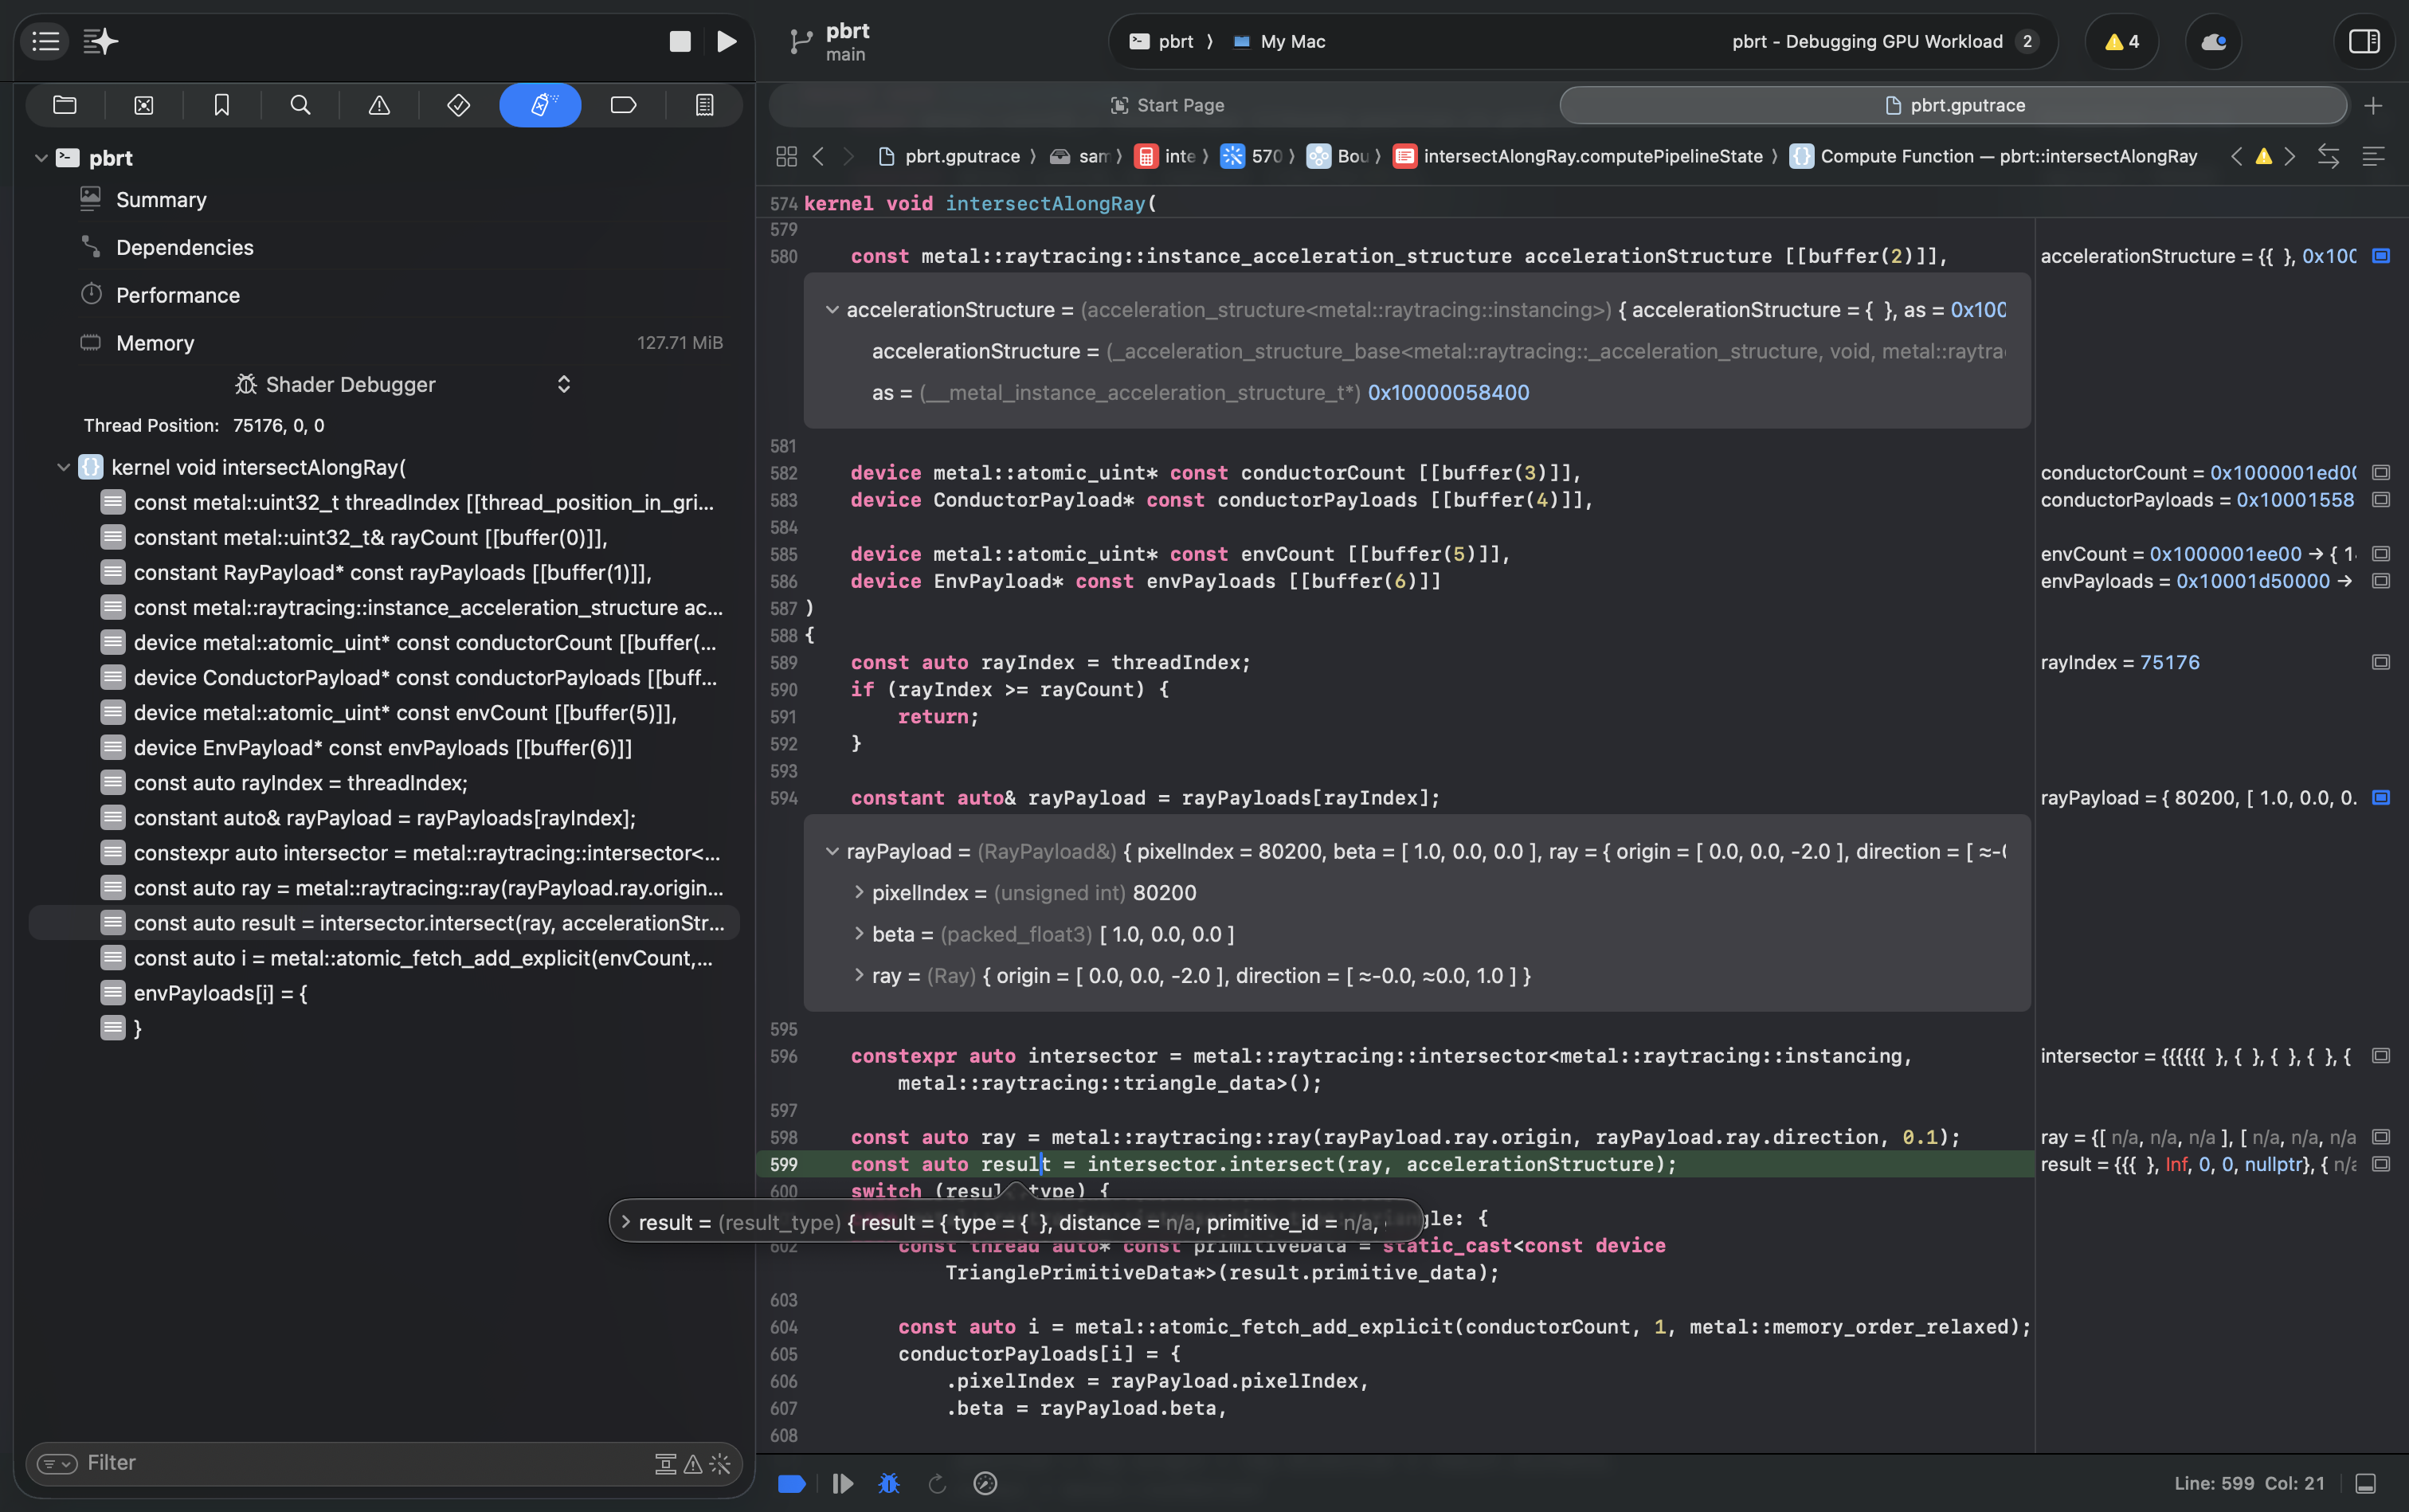This screenshot has width=2409, height=1512.
Task: Expand the pixelIndex variable row
Action: 858,892
